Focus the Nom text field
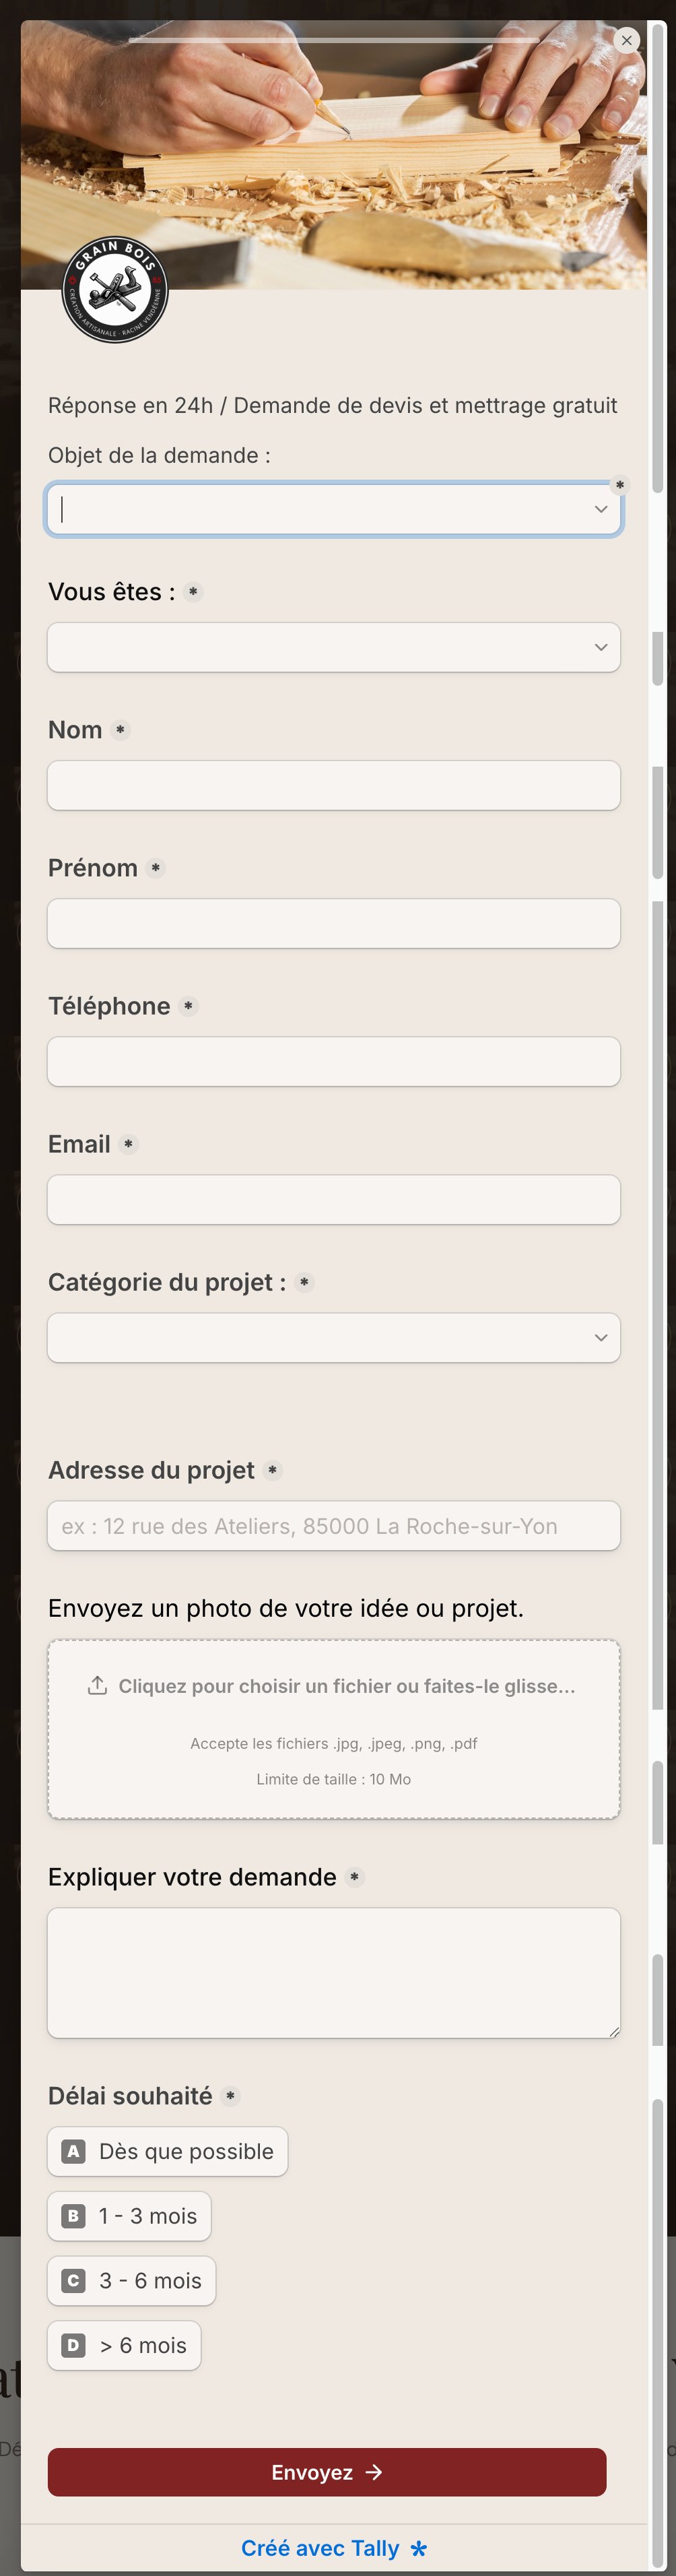 tap(334, 785)
